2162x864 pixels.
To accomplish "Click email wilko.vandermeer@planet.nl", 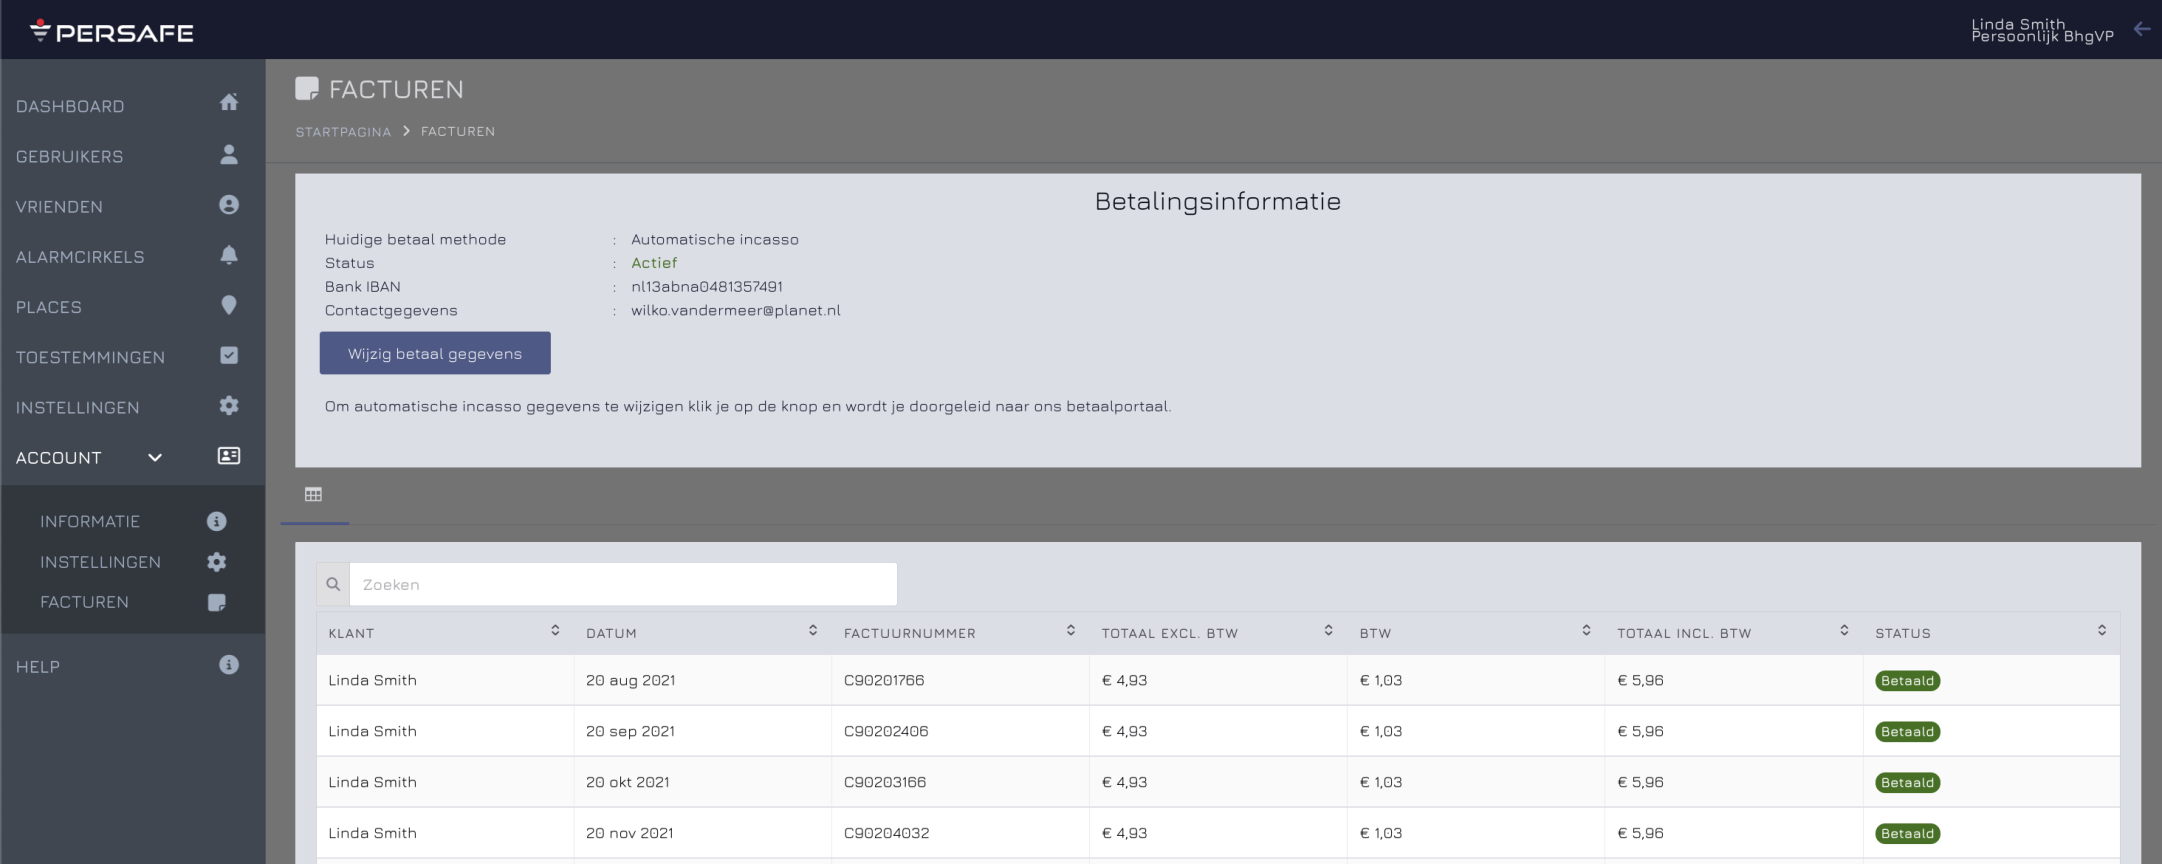I will point(736,310).
